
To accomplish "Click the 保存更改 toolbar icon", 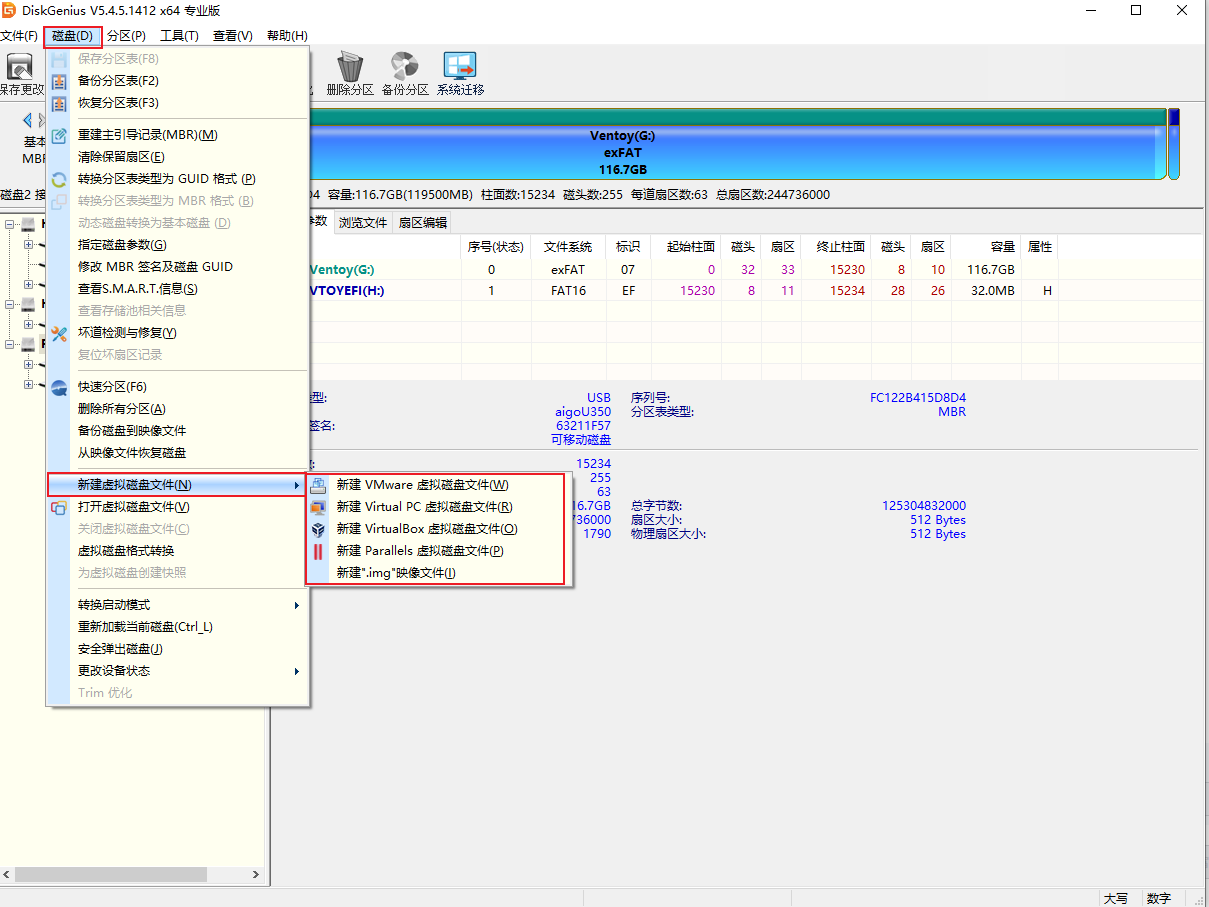I will coord(20,67).
